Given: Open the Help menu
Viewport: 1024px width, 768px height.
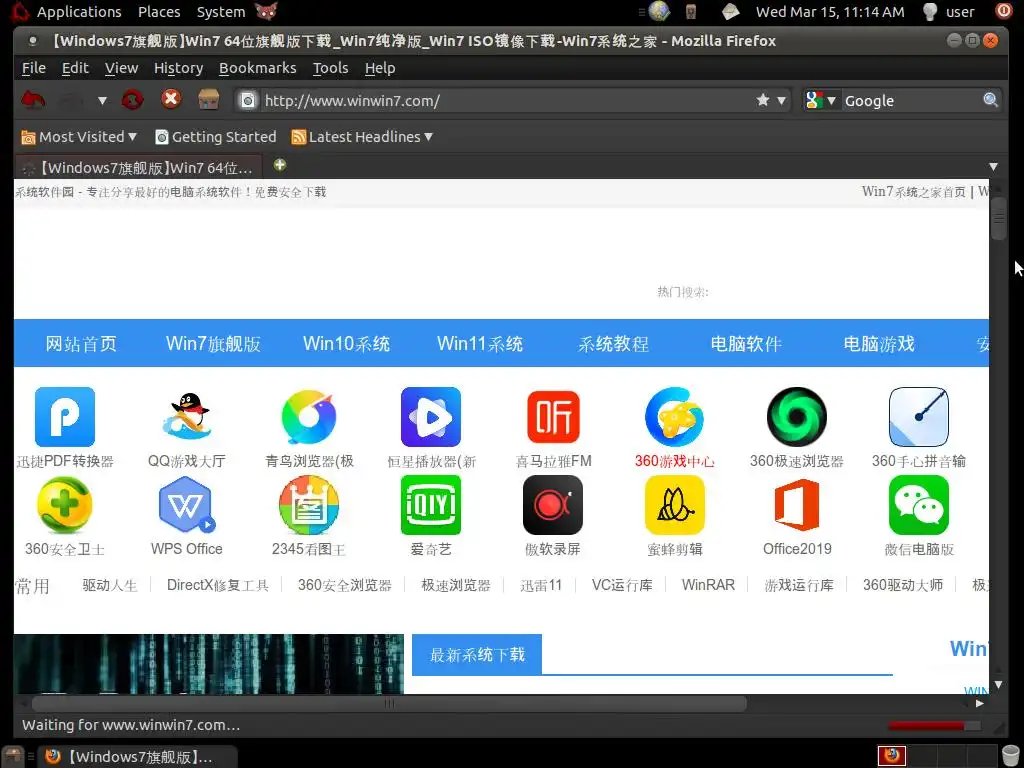Looking at the screenshot, I should tap(380, 68).
